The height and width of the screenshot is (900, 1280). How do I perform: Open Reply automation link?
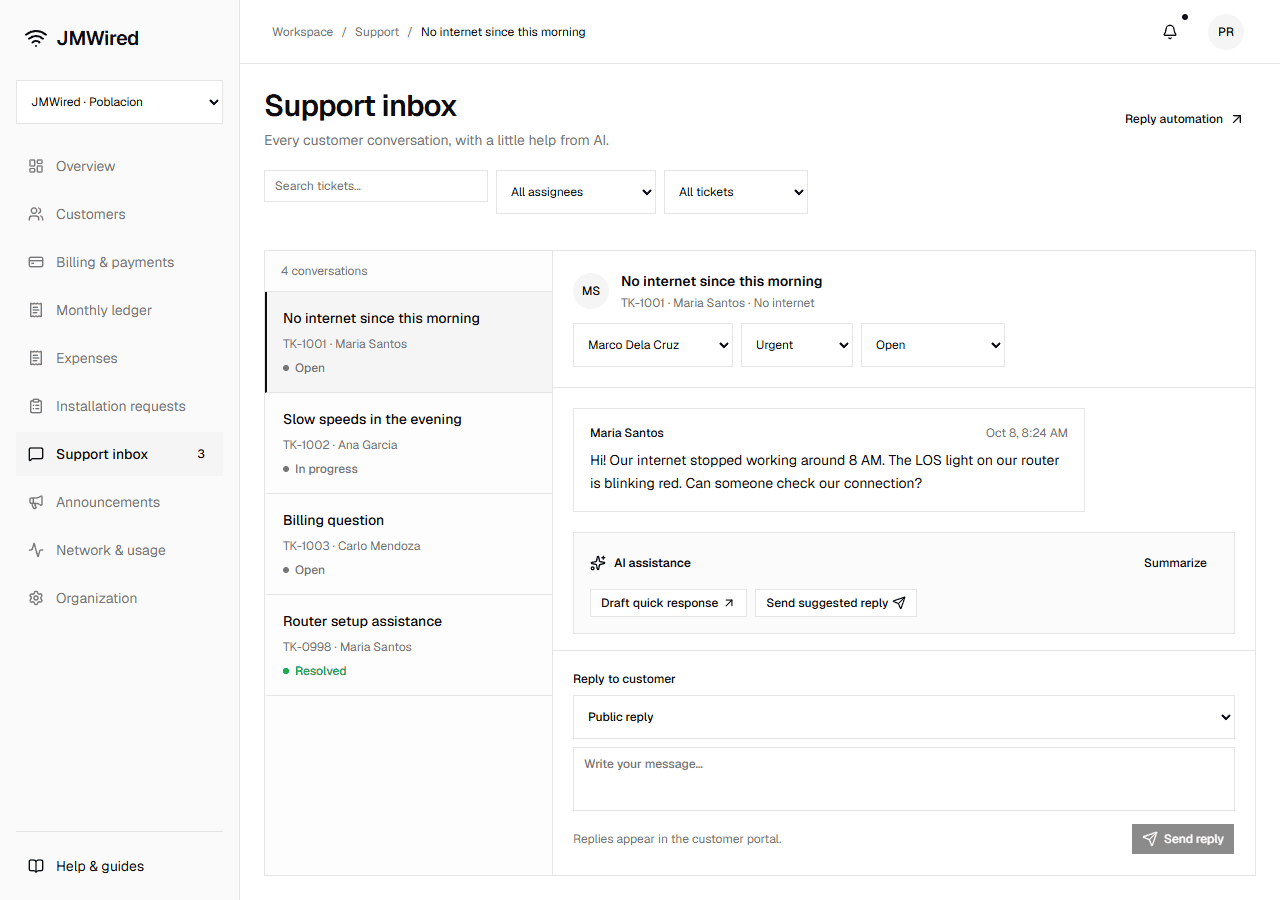1183,119
